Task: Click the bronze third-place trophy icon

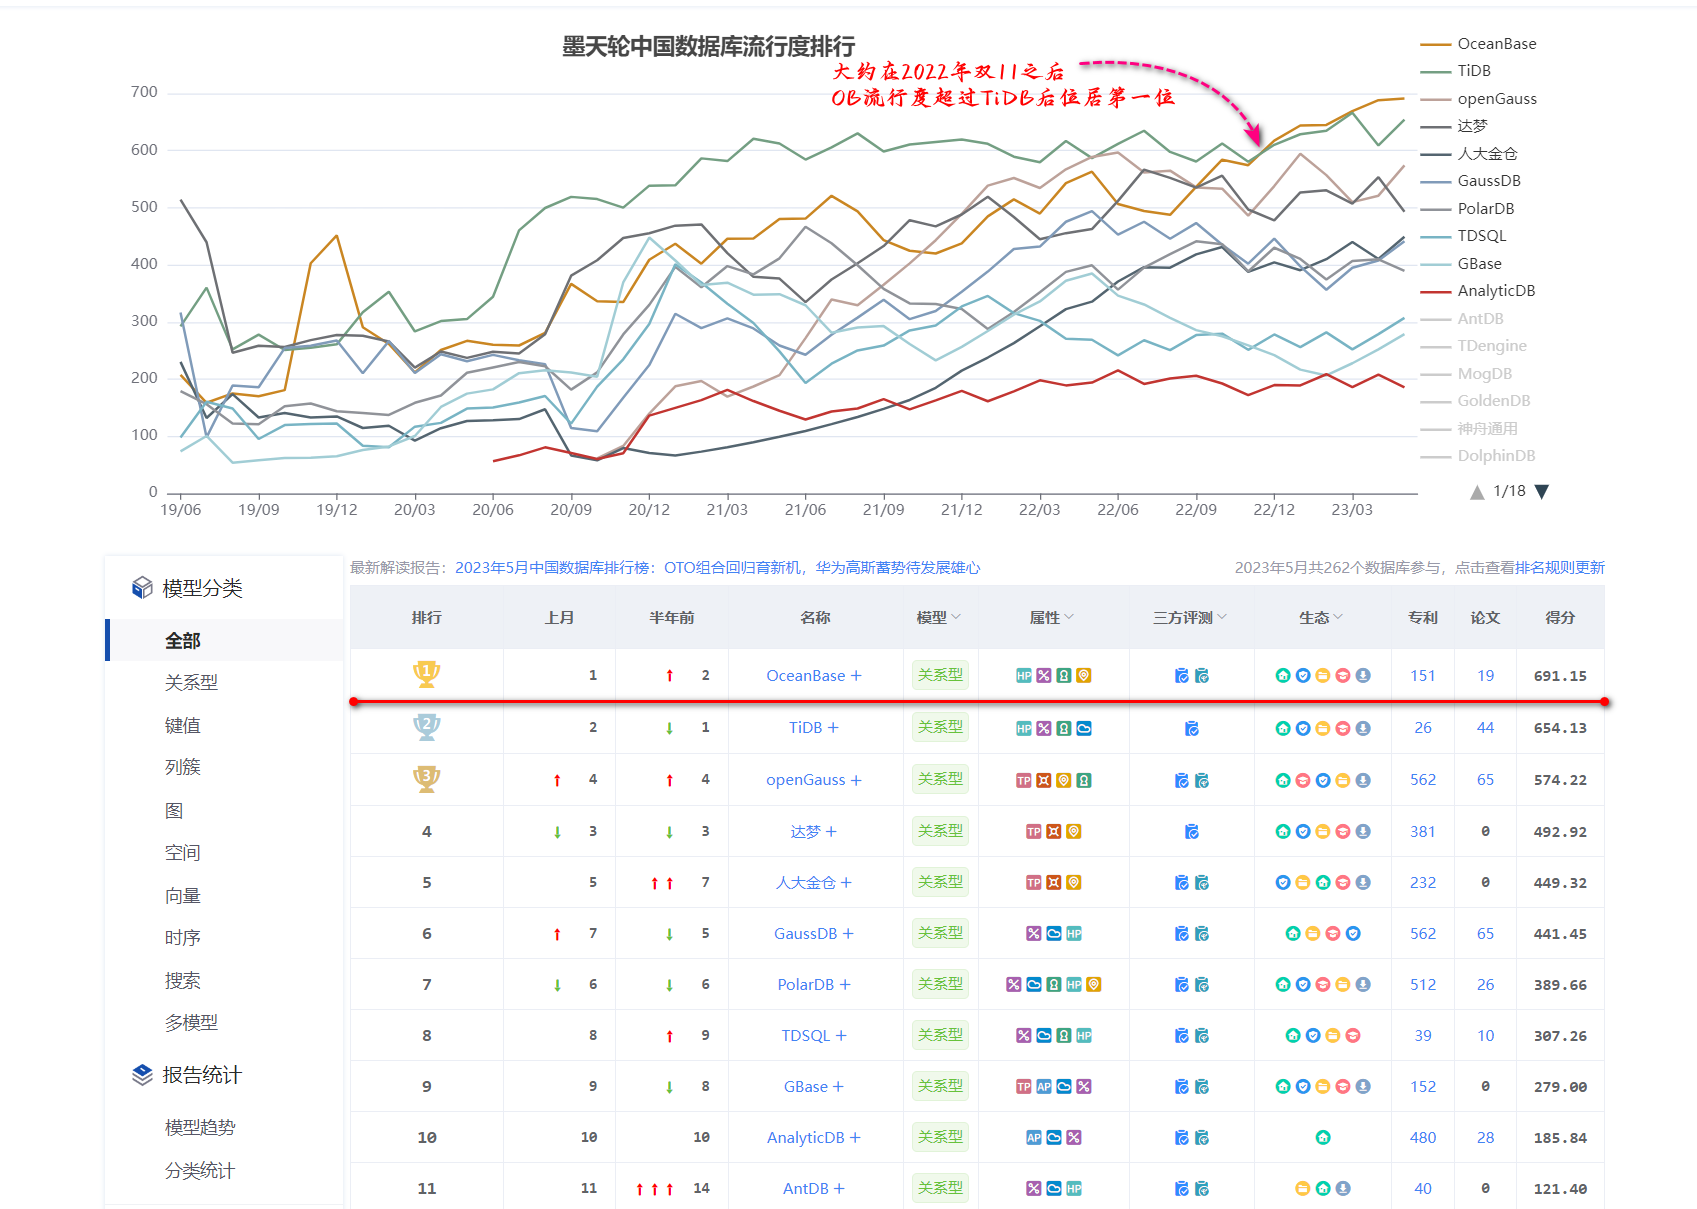Action: pos(427,779)
